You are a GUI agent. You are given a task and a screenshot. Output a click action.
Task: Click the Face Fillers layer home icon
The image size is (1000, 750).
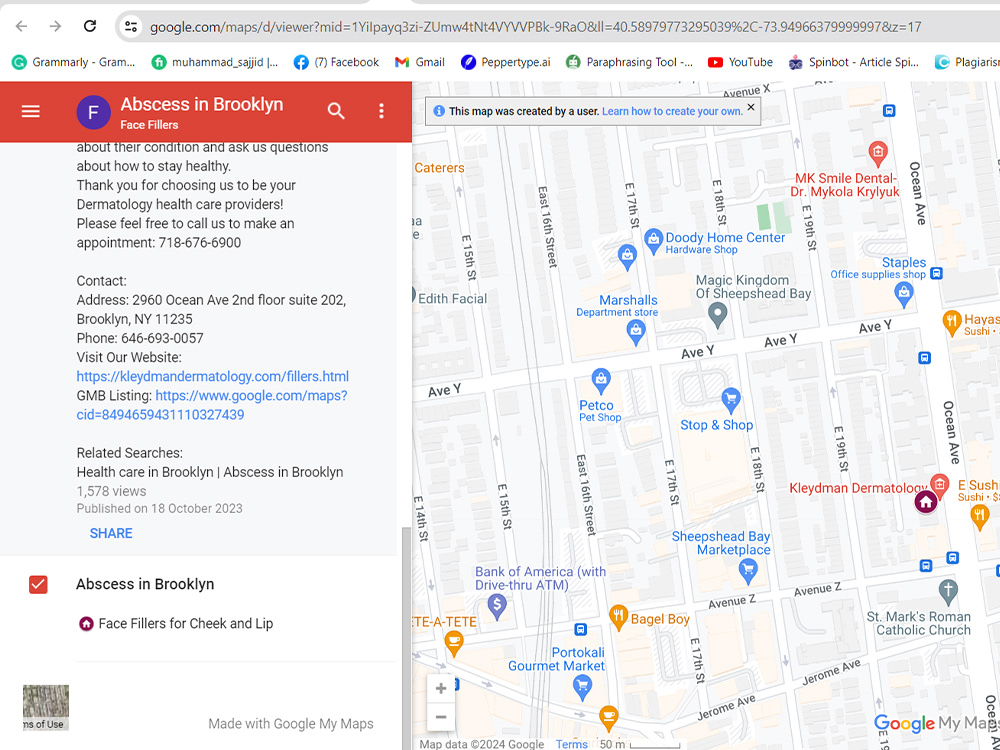[x=86, y=624]
